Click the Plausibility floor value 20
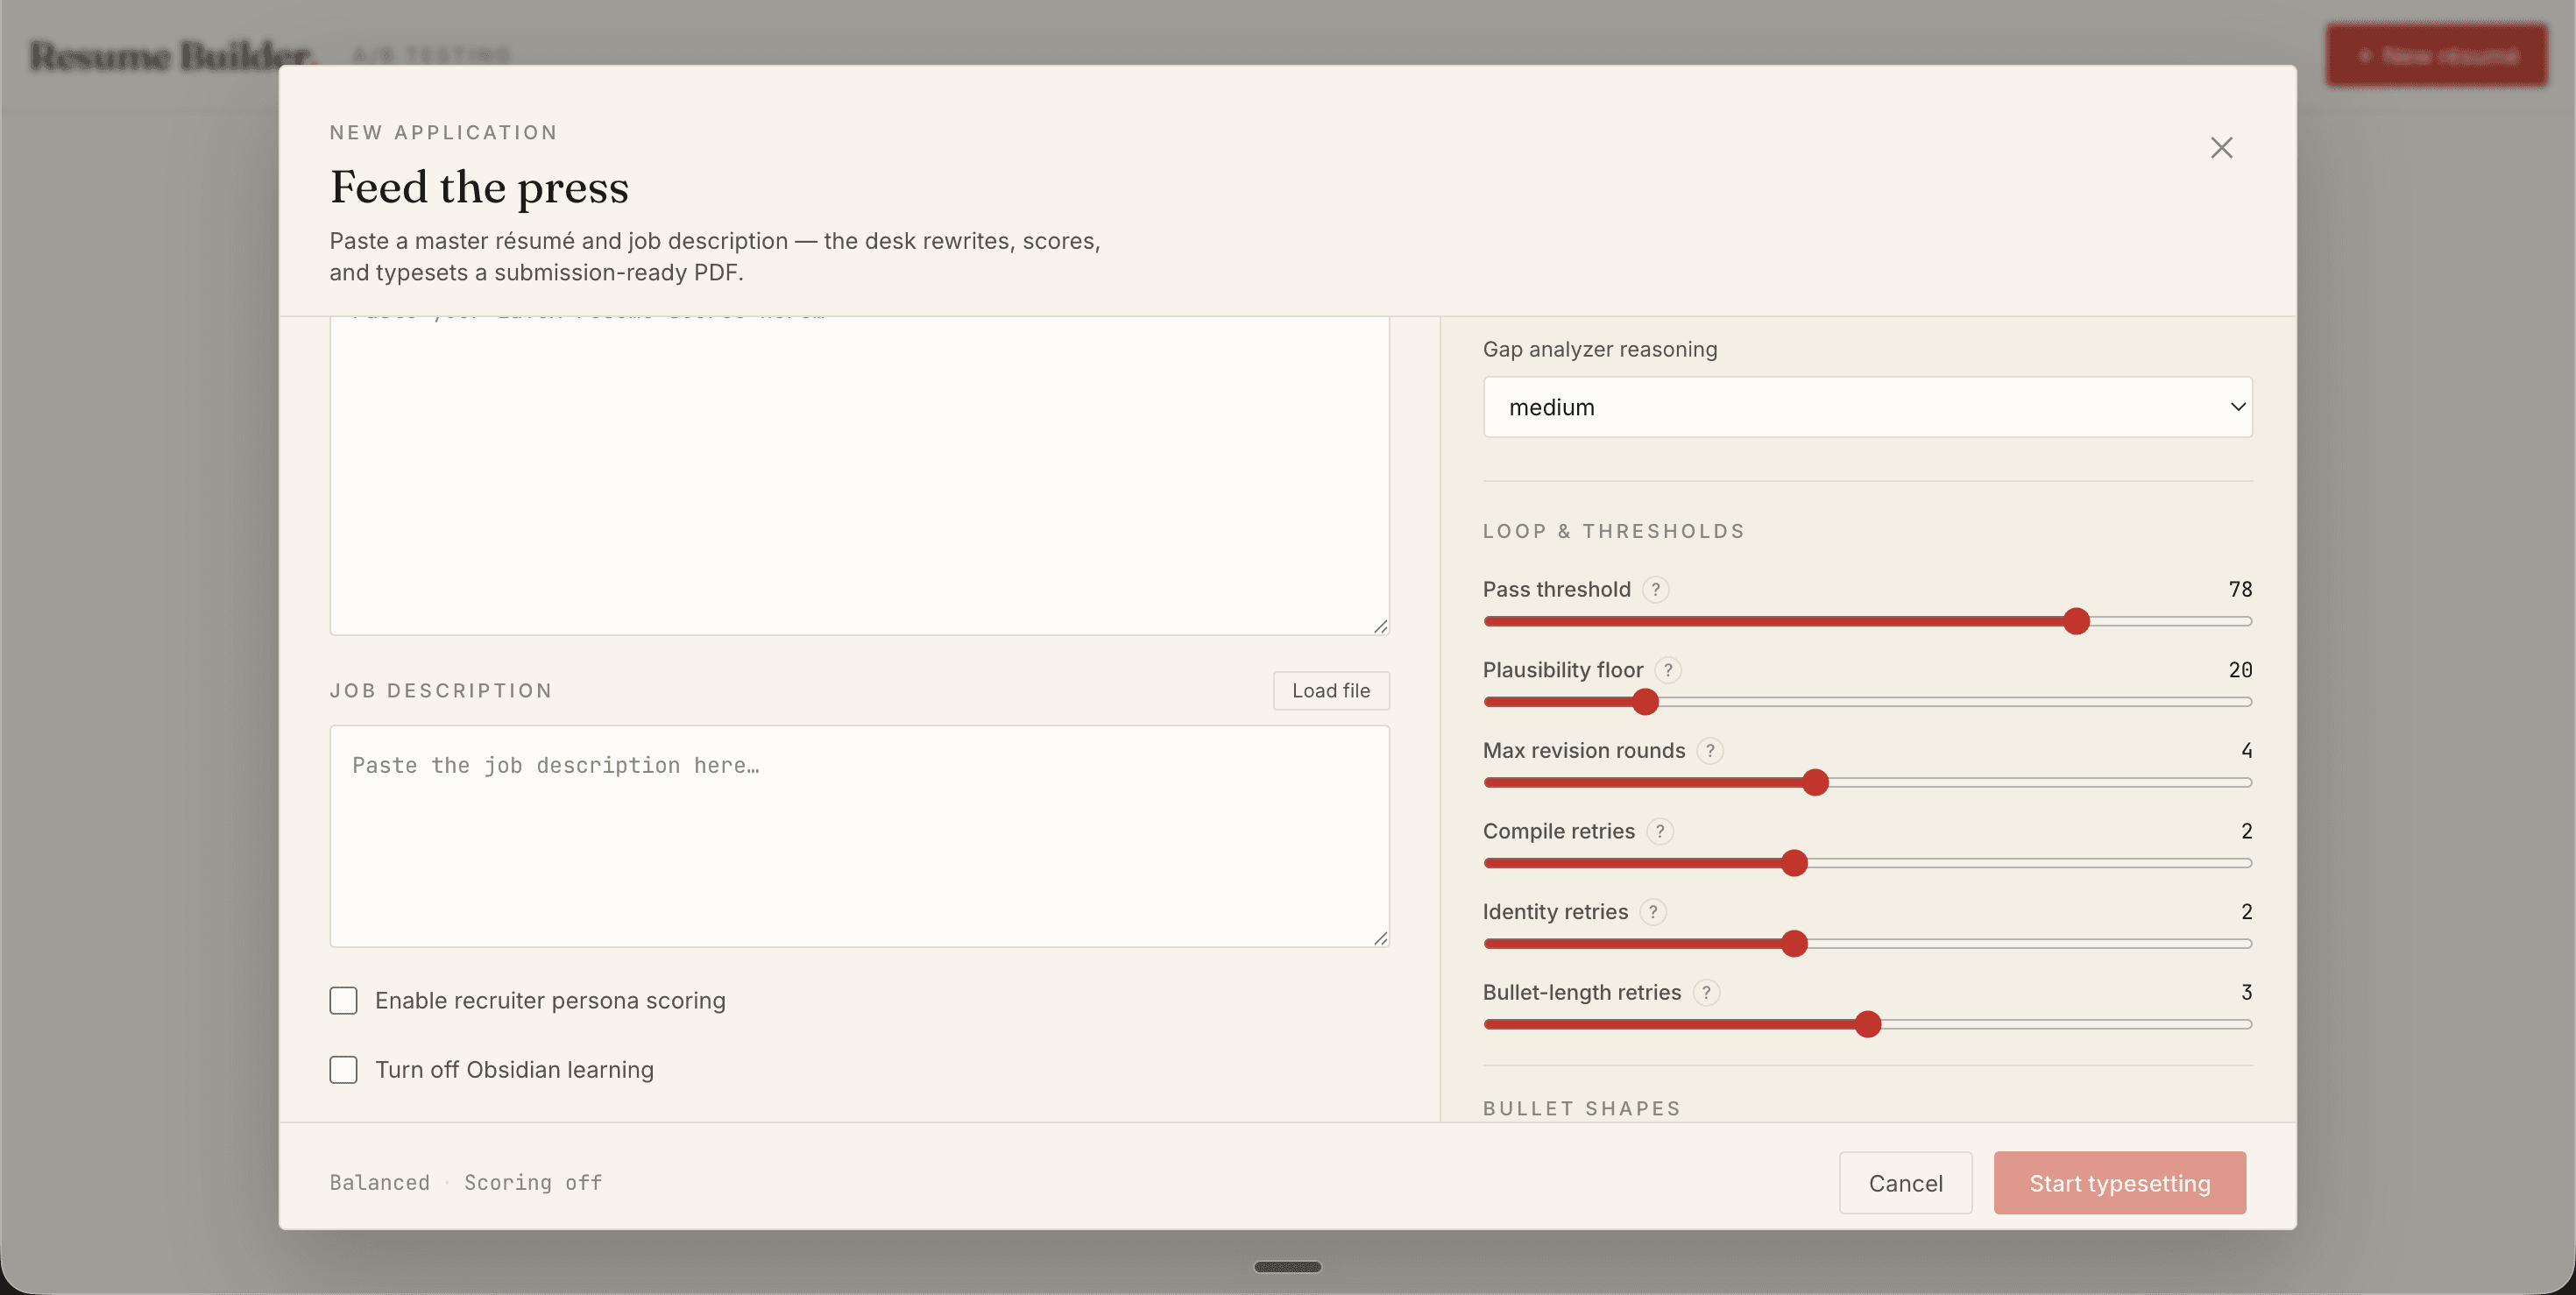Image resolution: width=2576 pixels, height=1295 pixels. pyautogui.click(x=2240, y=670)
